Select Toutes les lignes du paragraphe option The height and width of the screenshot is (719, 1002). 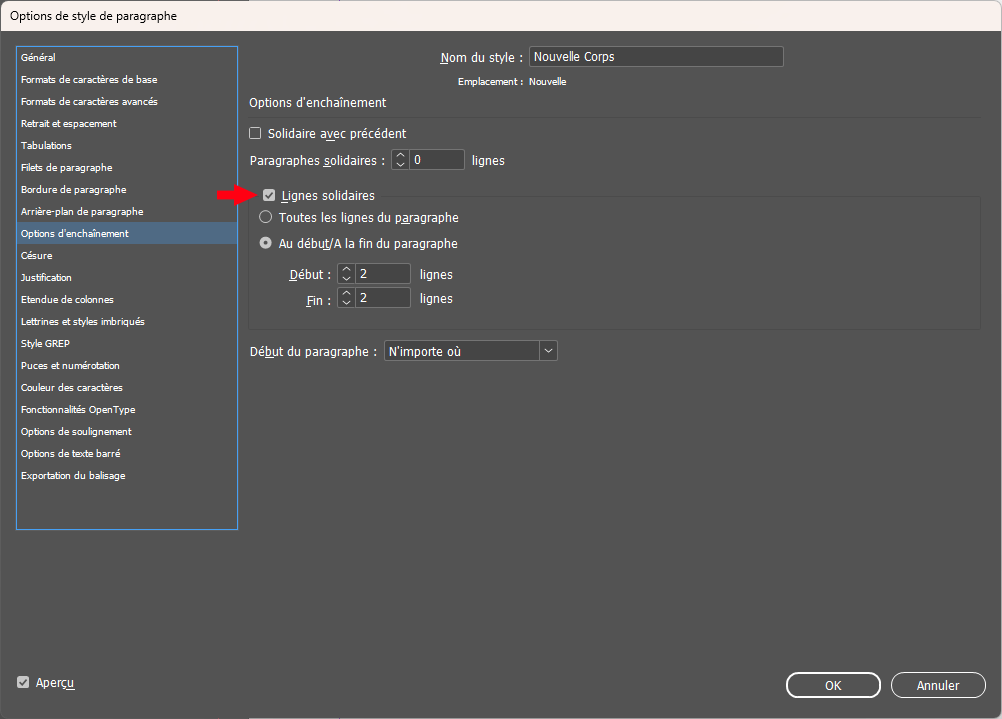[266, 217]
